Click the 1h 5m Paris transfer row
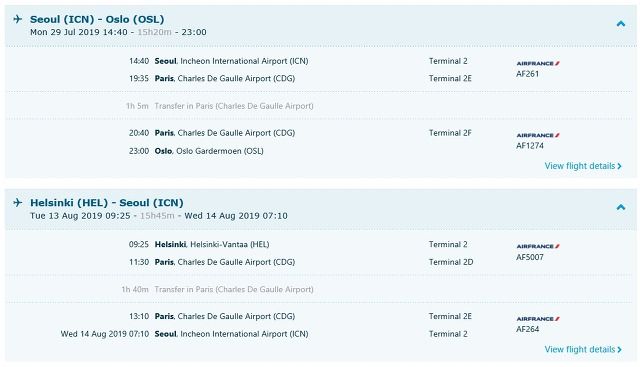 tap(320, 106)
